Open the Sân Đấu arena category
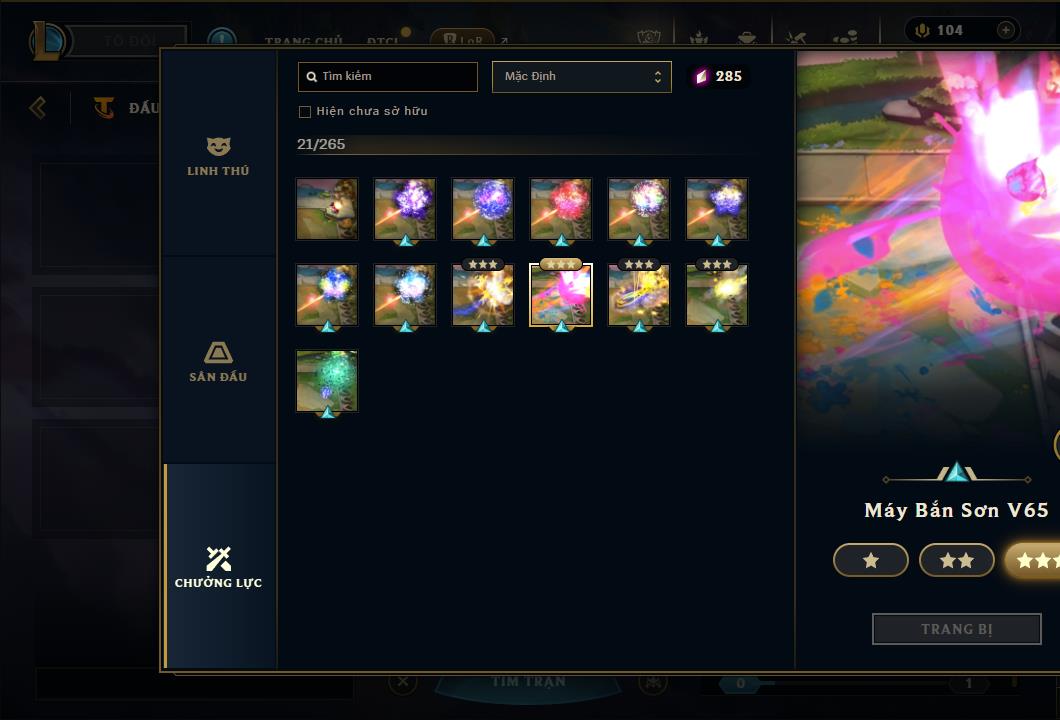1060x720 pixels. 218,362
